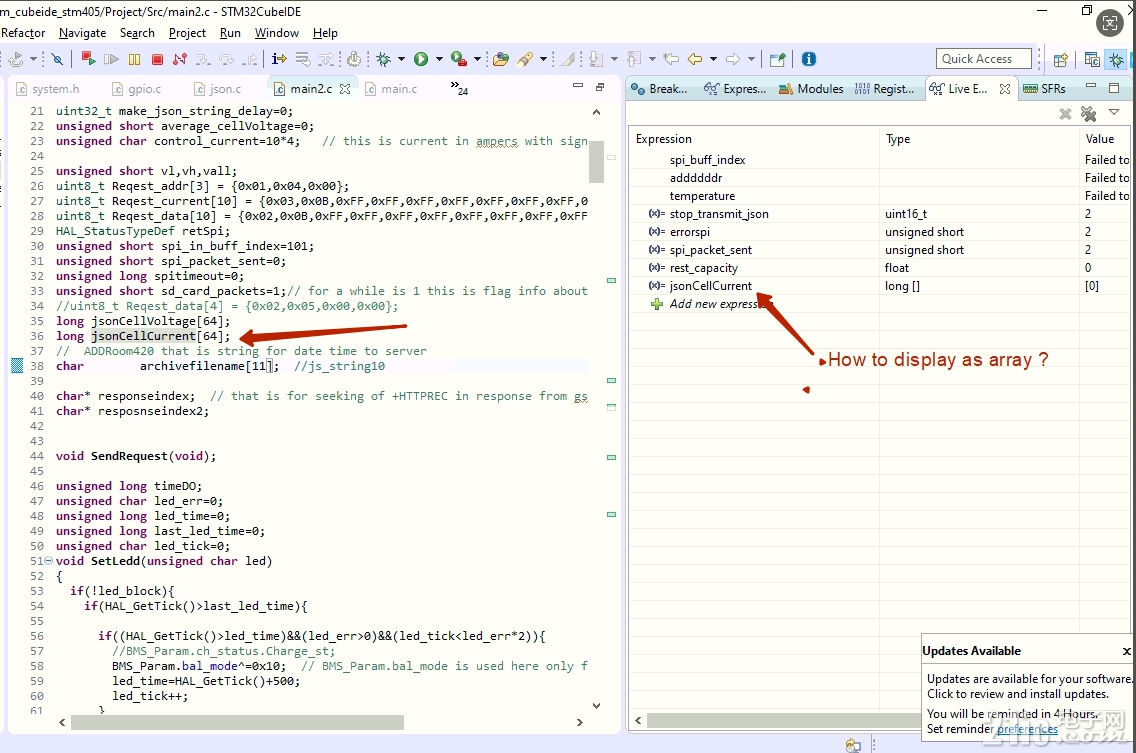Switch to the gpio.c editor tab
This screenshot has height=753, width=1136.
(137, 88)
